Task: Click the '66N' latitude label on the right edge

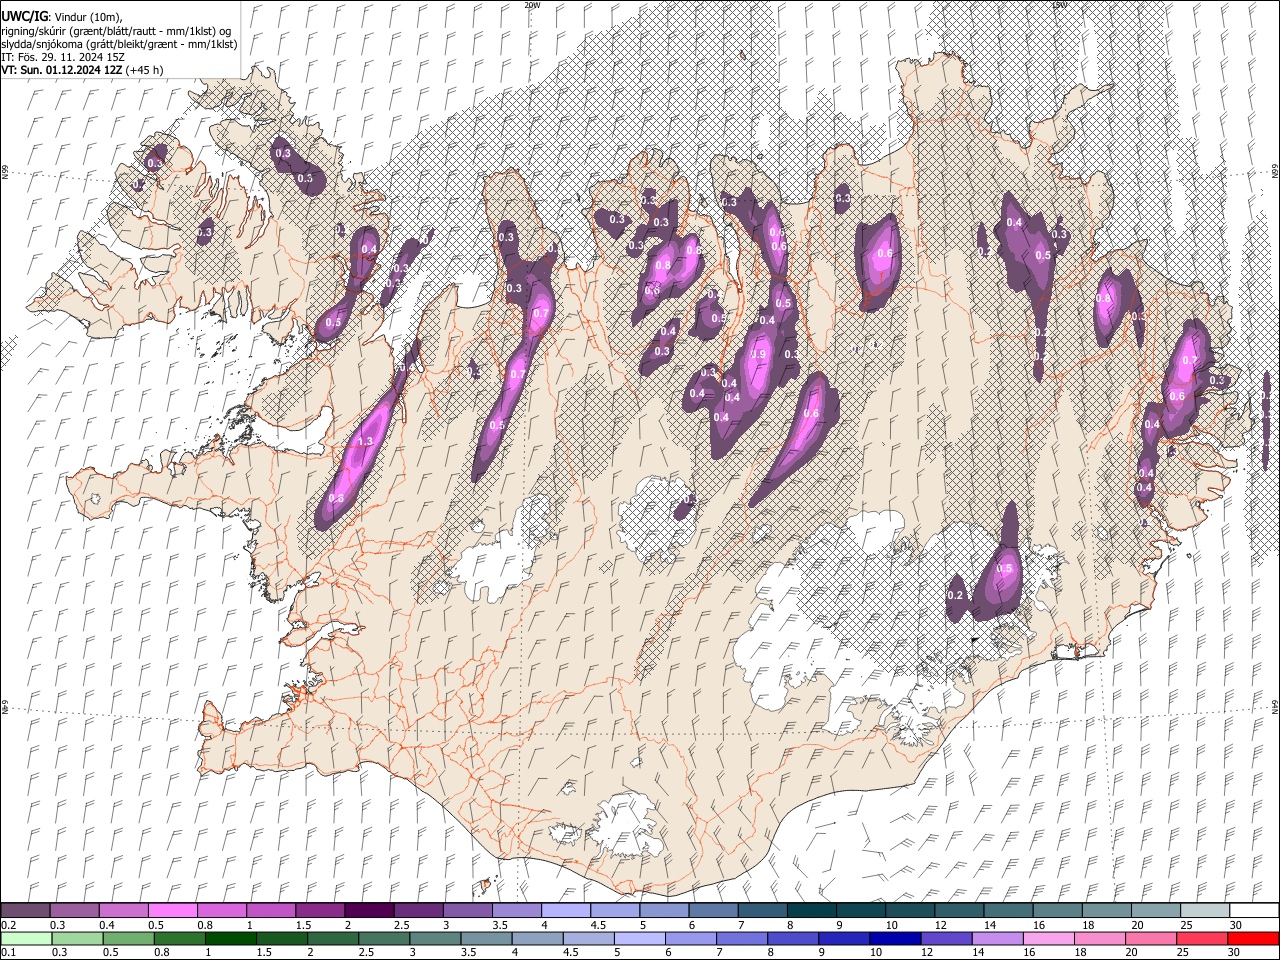Action: pyautogui.click(x=1275, y=172)
